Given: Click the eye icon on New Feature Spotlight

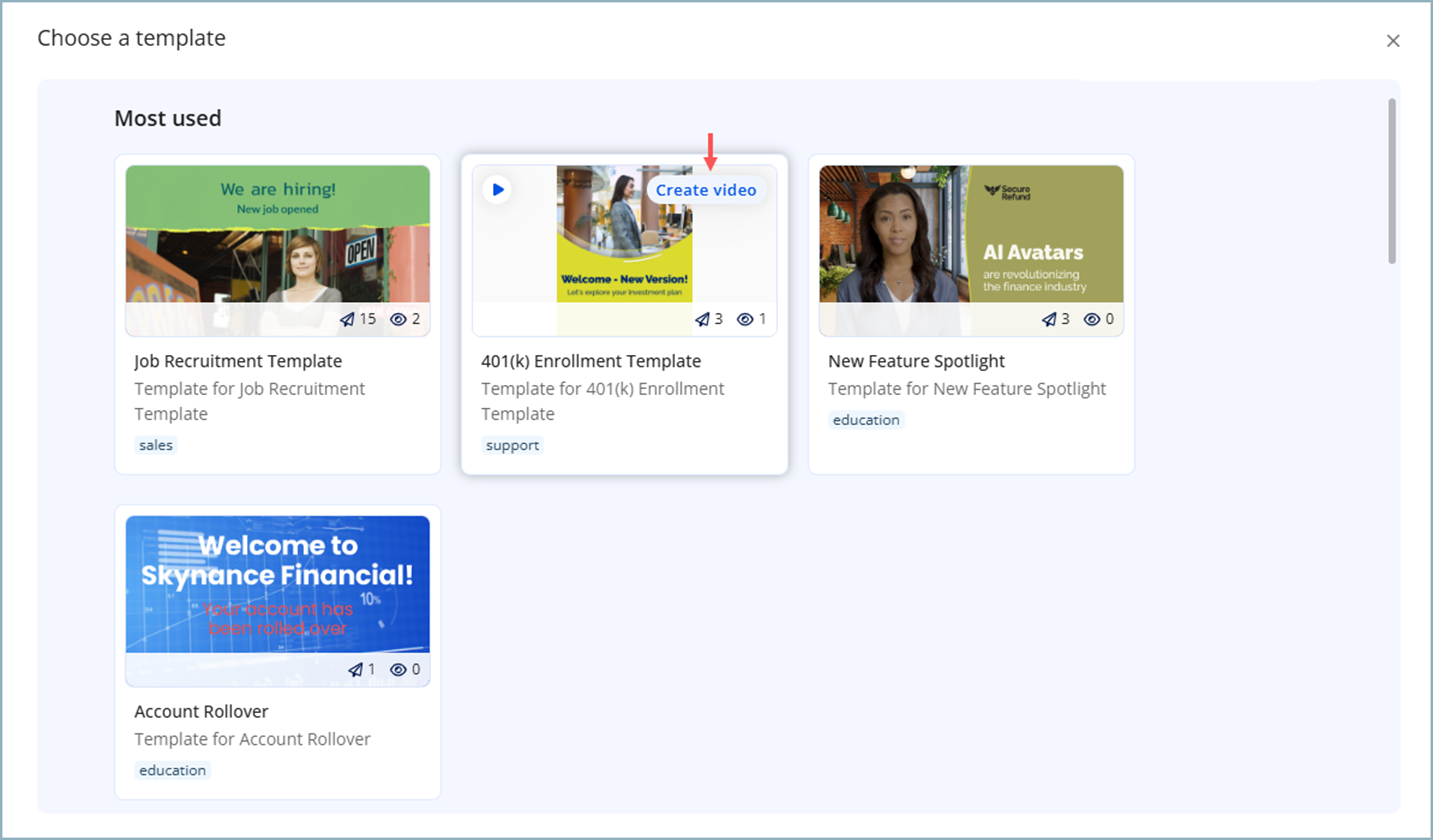Looking at the screenshot, I should tap(1092, 320).
